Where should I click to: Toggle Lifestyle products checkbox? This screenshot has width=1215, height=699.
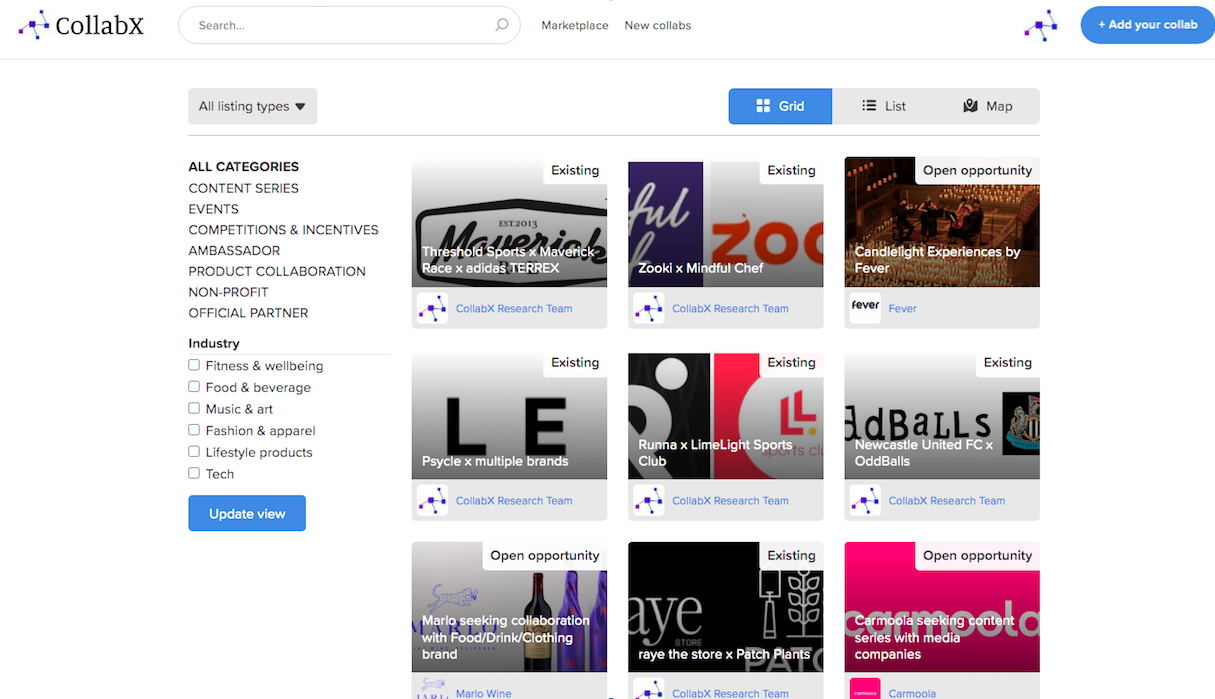194,452
